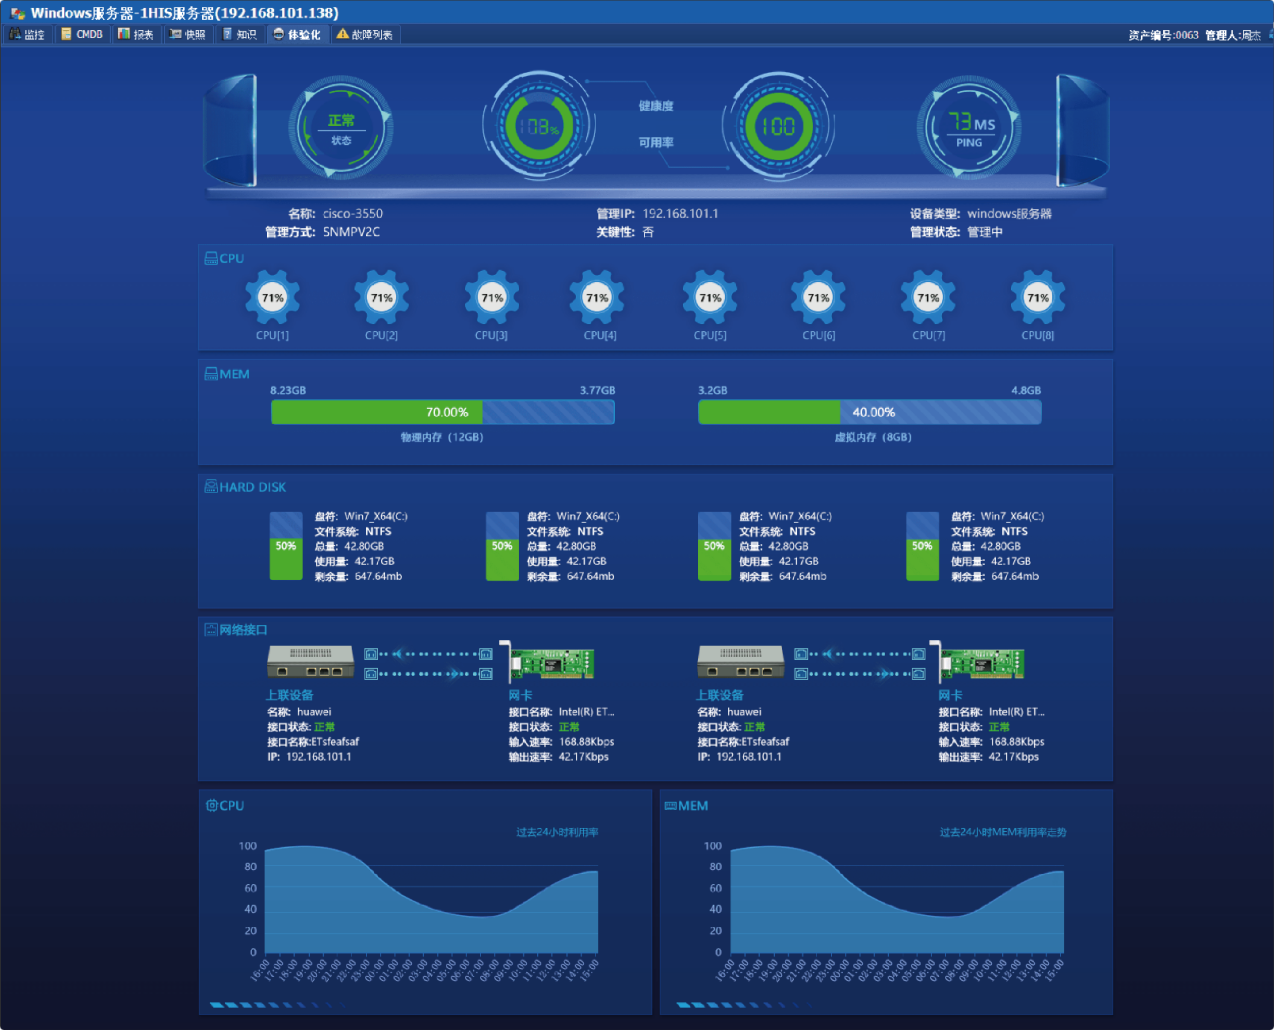
Task: Click the 70.00% physical memory bar
Action: 443,412
